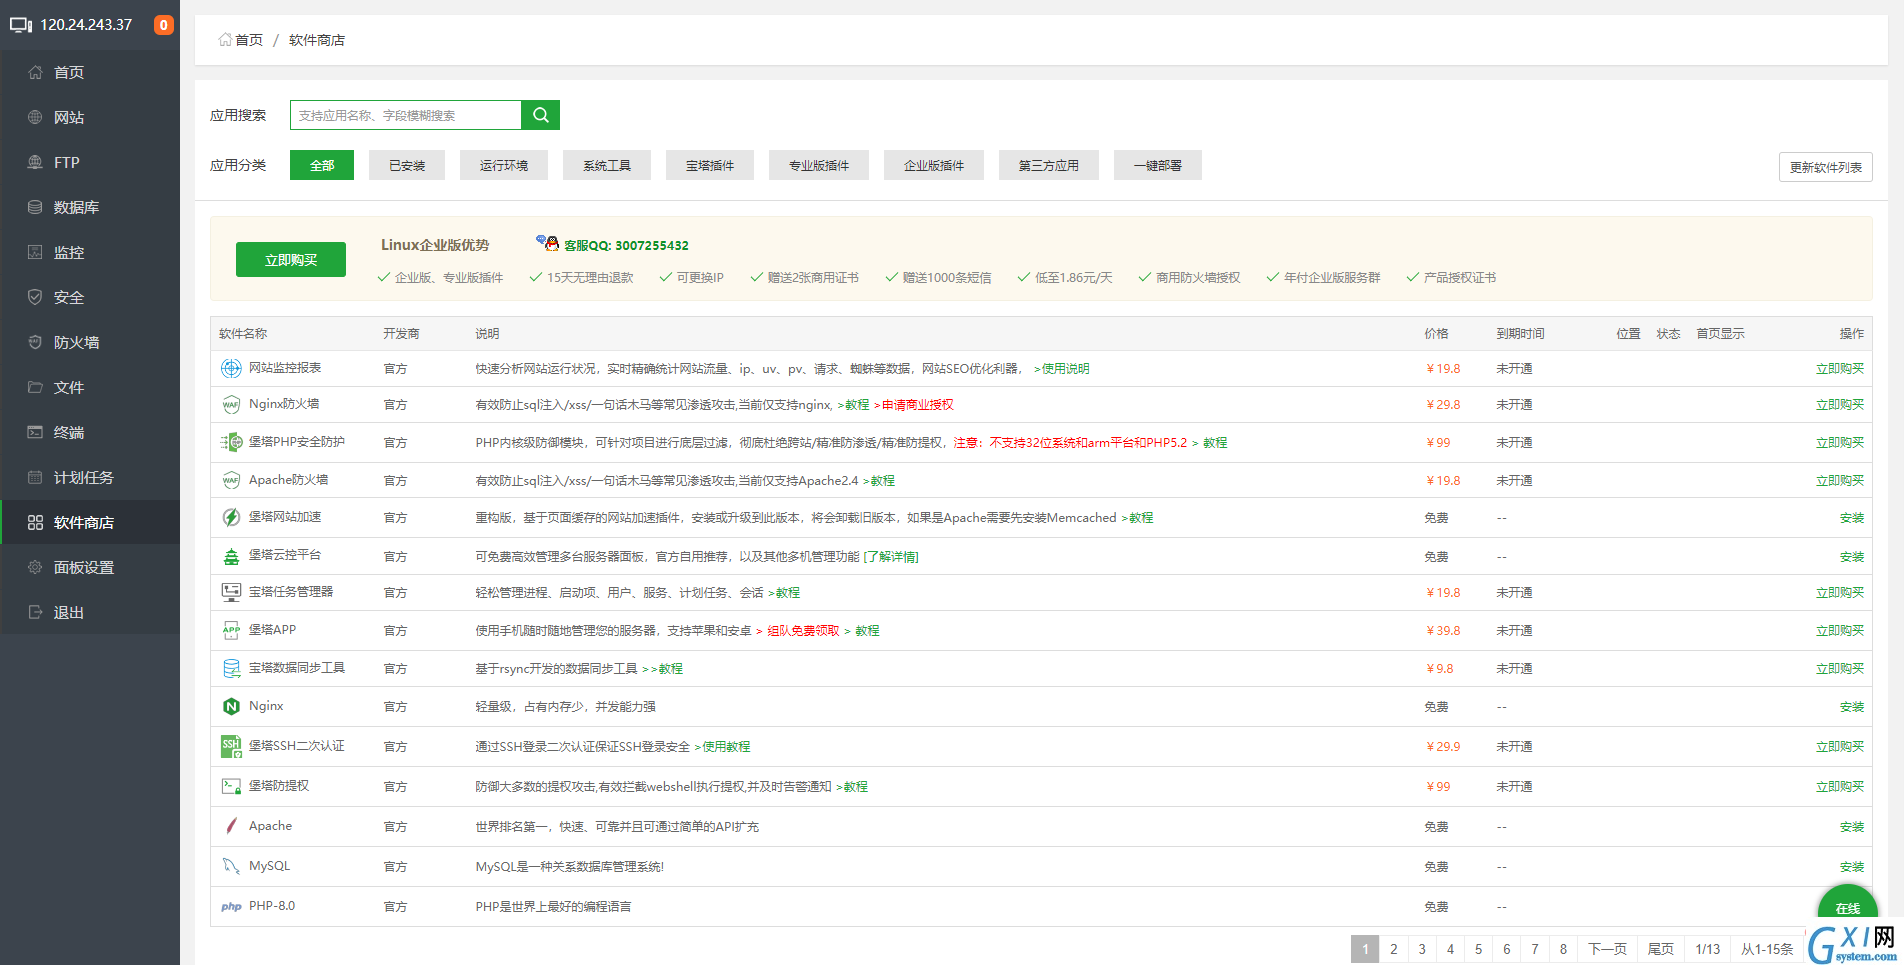
Task: Select the 已安装 category tab
Action: tap(407, 165)
